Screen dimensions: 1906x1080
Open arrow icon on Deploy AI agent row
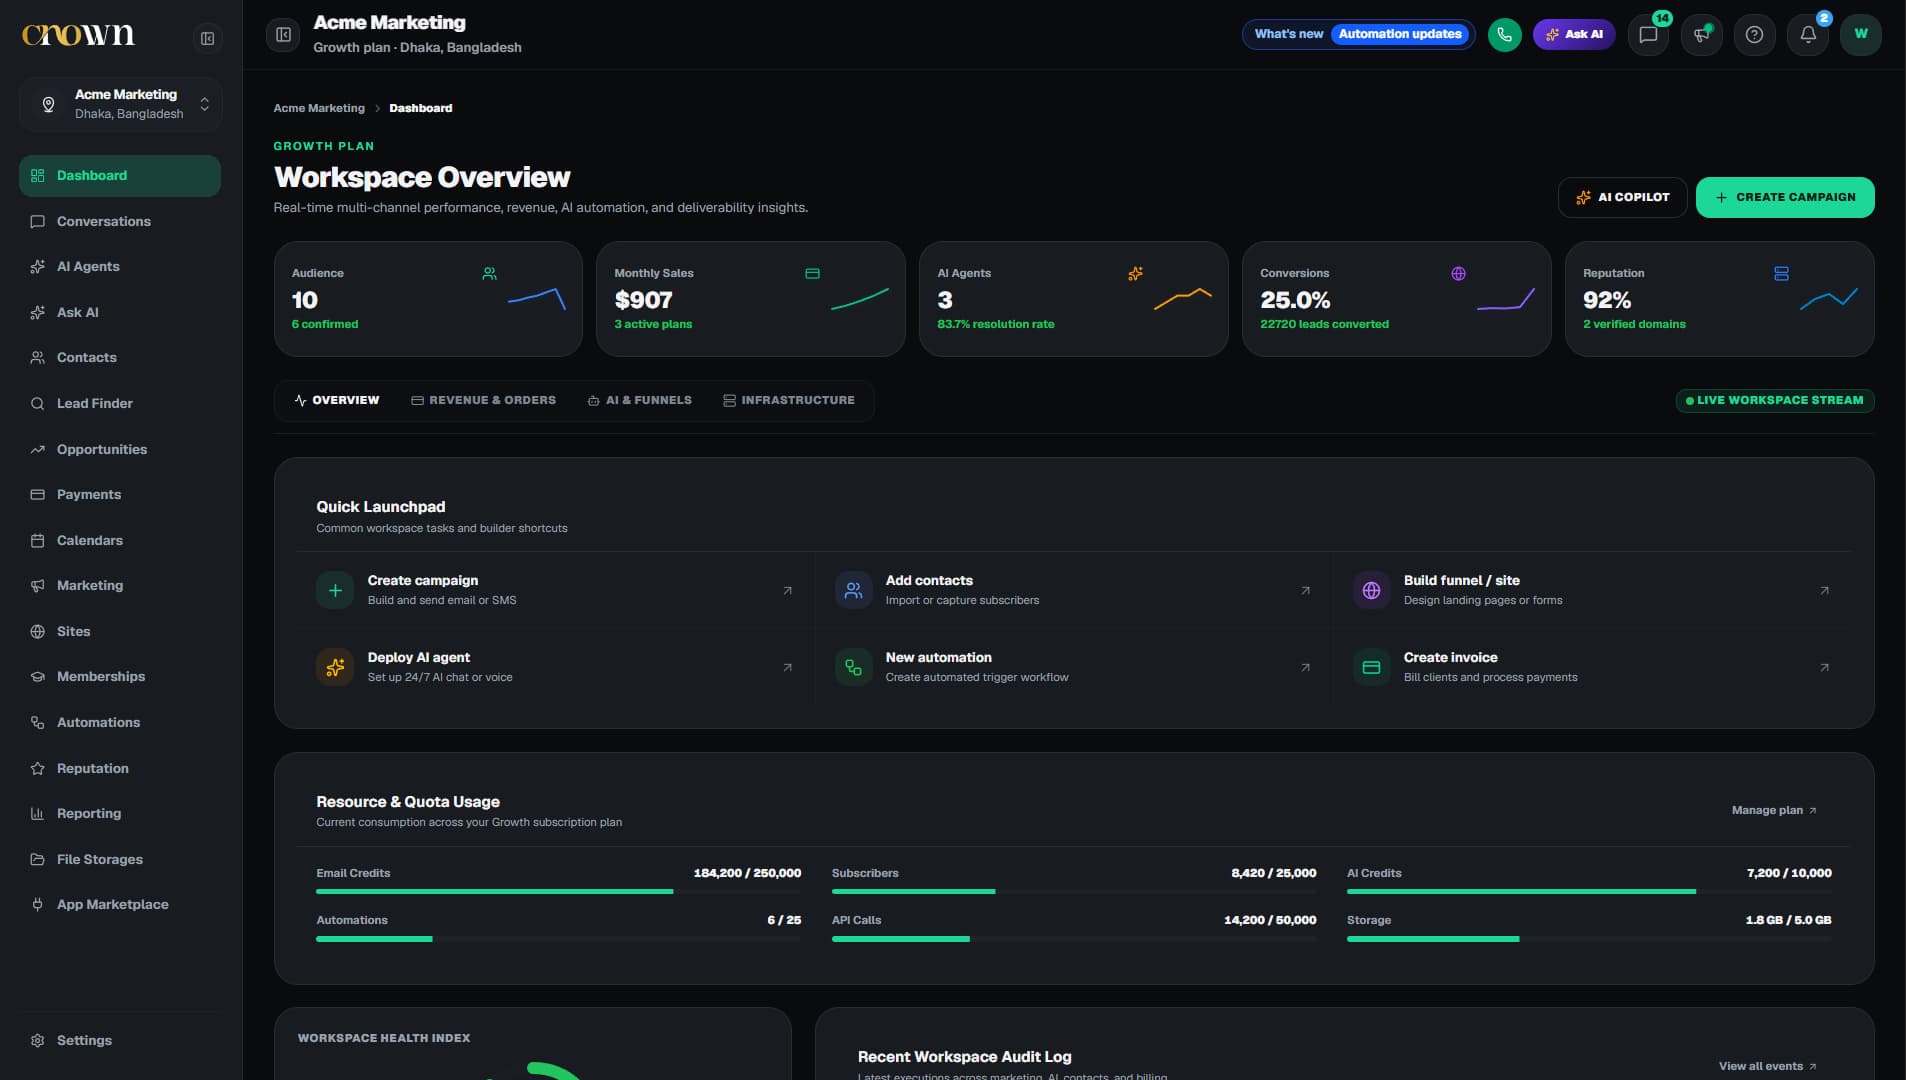point(787,667)
